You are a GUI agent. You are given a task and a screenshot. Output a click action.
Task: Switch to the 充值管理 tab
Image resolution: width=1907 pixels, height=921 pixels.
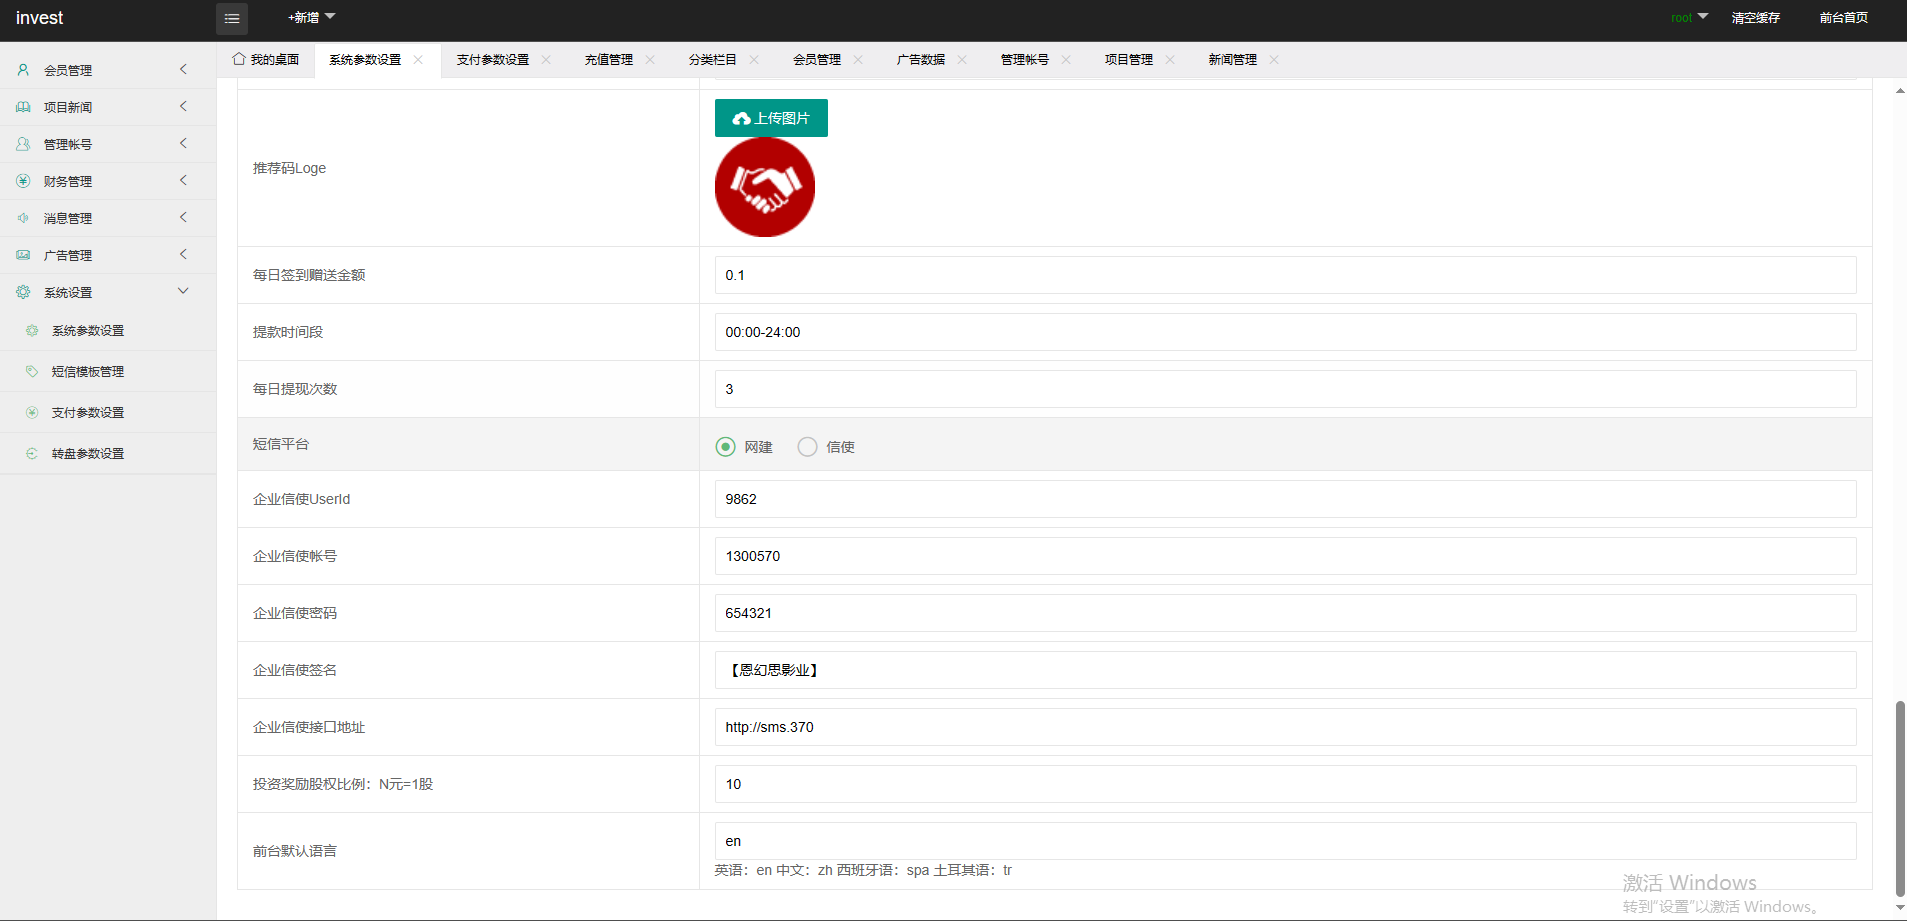point(608,60)
